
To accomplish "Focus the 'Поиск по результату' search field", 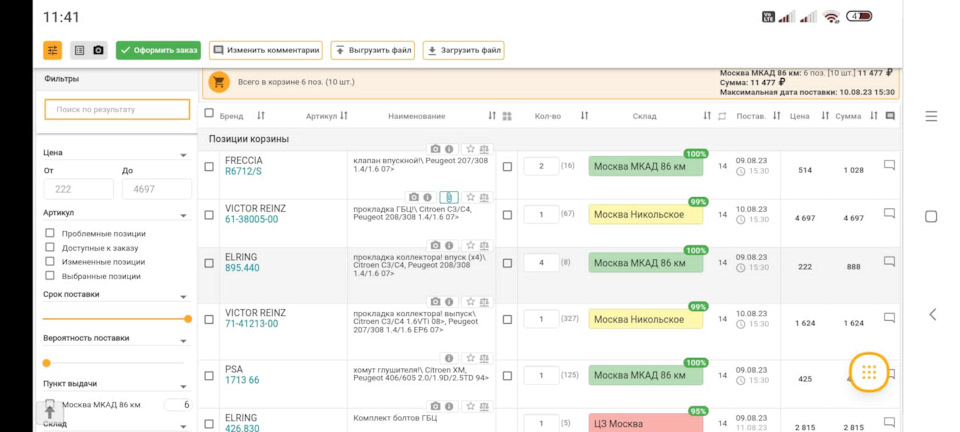I will point(117,110).
